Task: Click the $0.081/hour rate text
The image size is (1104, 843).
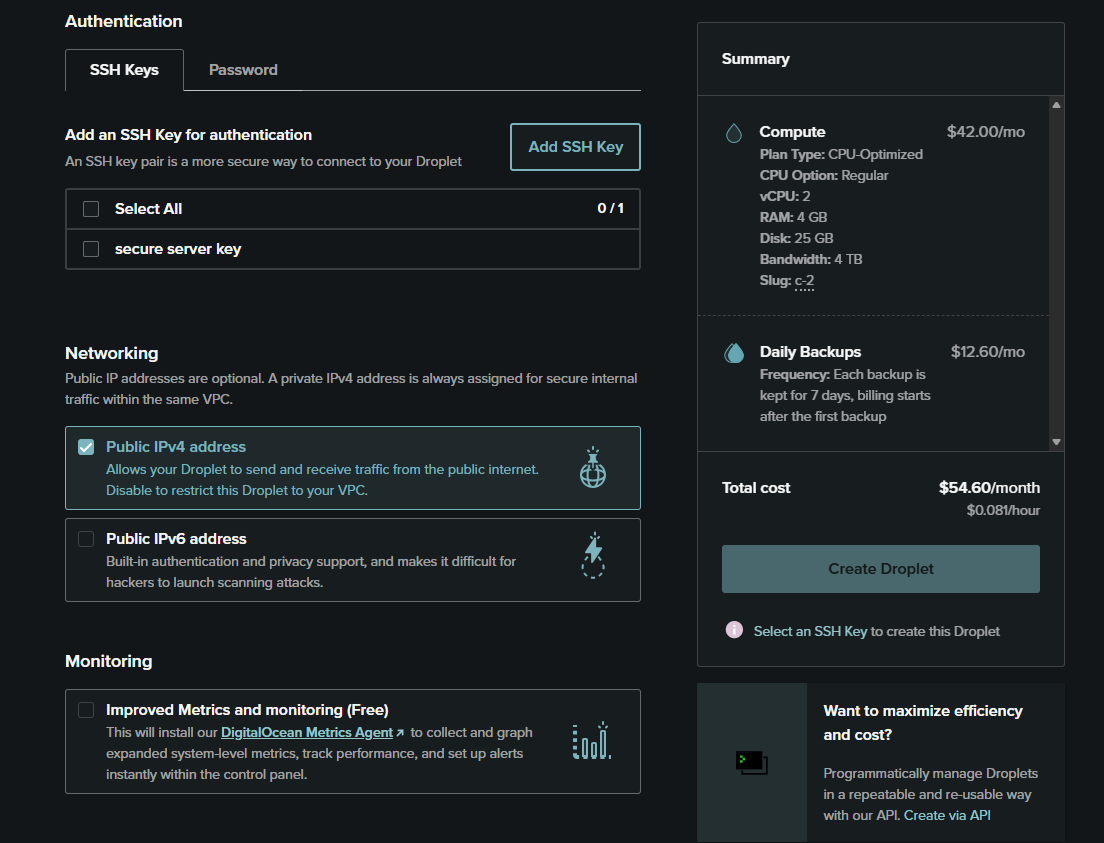Action: (x=1003, y=510)
